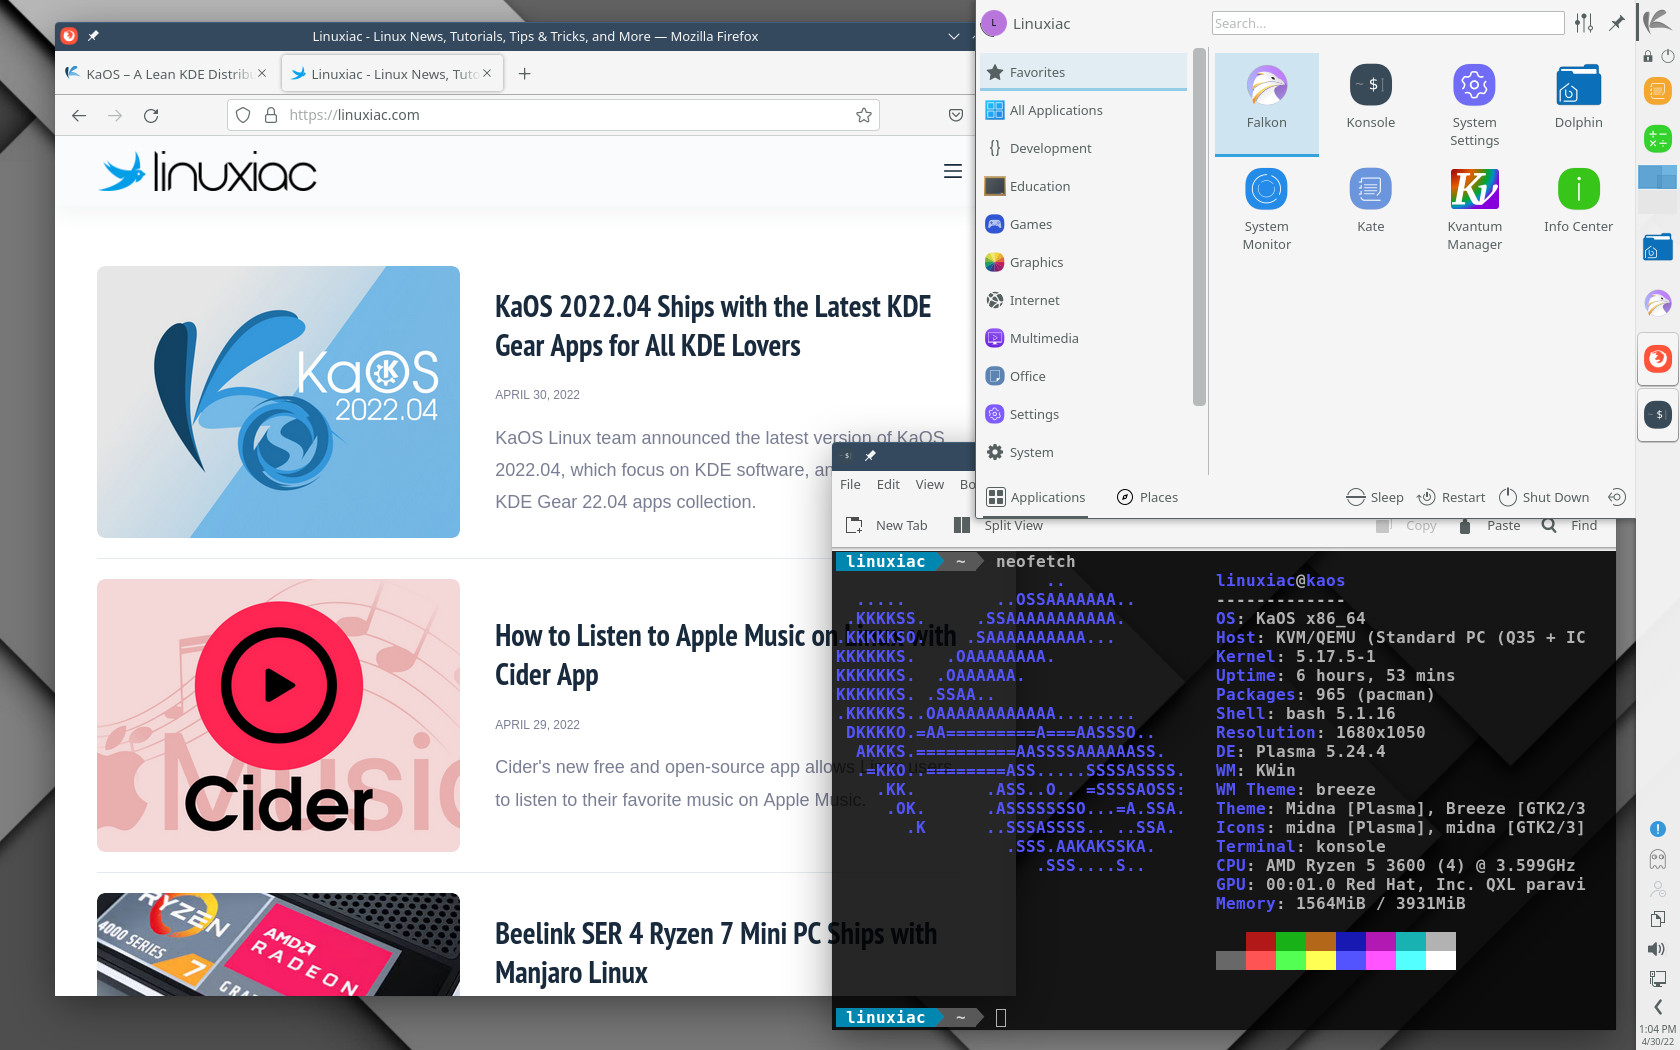The width and height of the screenshot is (1680, 1050).
Task: Click the KaOS launcher icon in panel
Action: pos(1657,22)
